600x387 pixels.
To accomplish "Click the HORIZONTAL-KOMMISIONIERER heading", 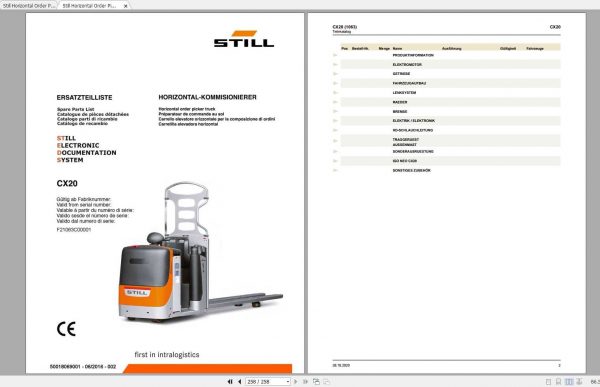I will pos(207,97).
